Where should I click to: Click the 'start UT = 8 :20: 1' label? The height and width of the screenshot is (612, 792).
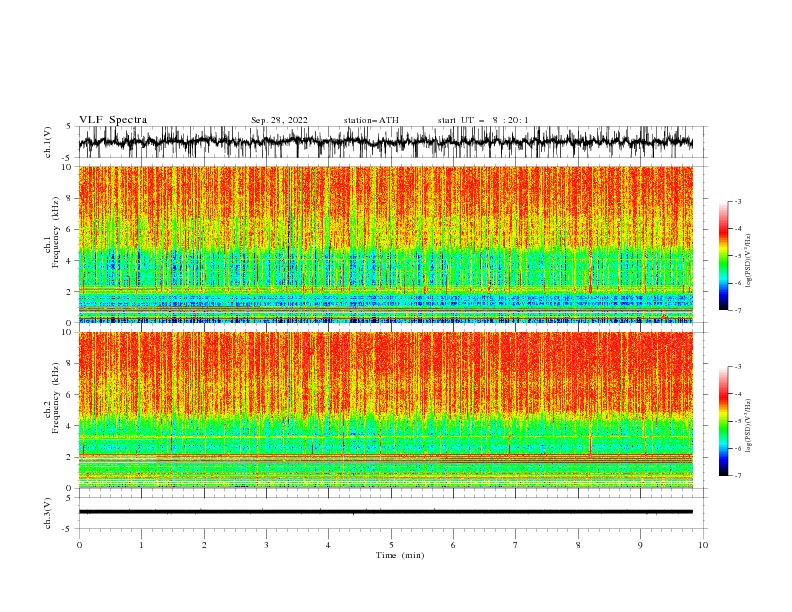(x=483, y=120)
